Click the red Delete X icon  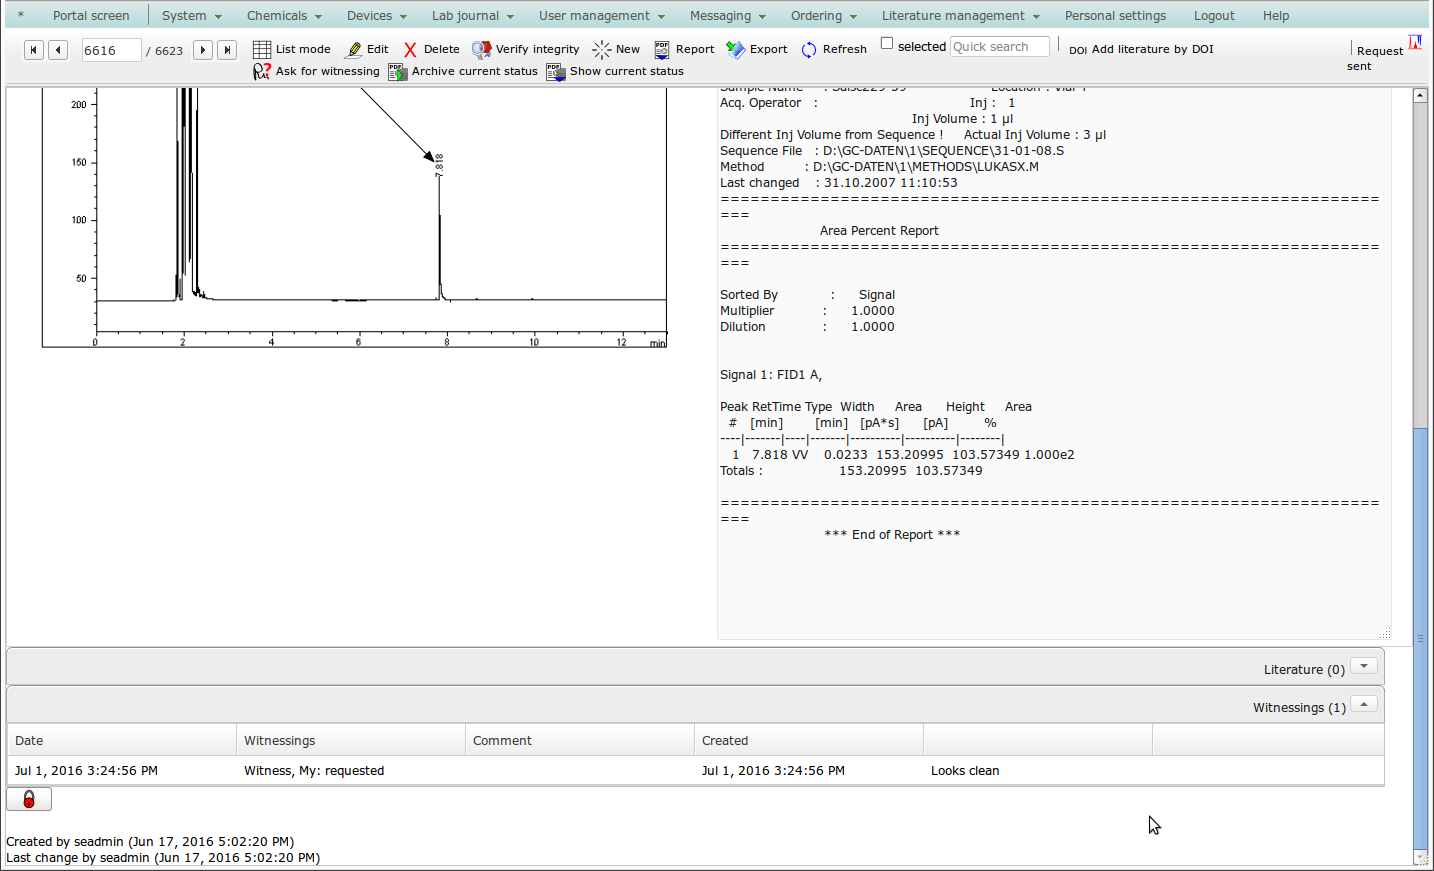[x=410, y=50]
